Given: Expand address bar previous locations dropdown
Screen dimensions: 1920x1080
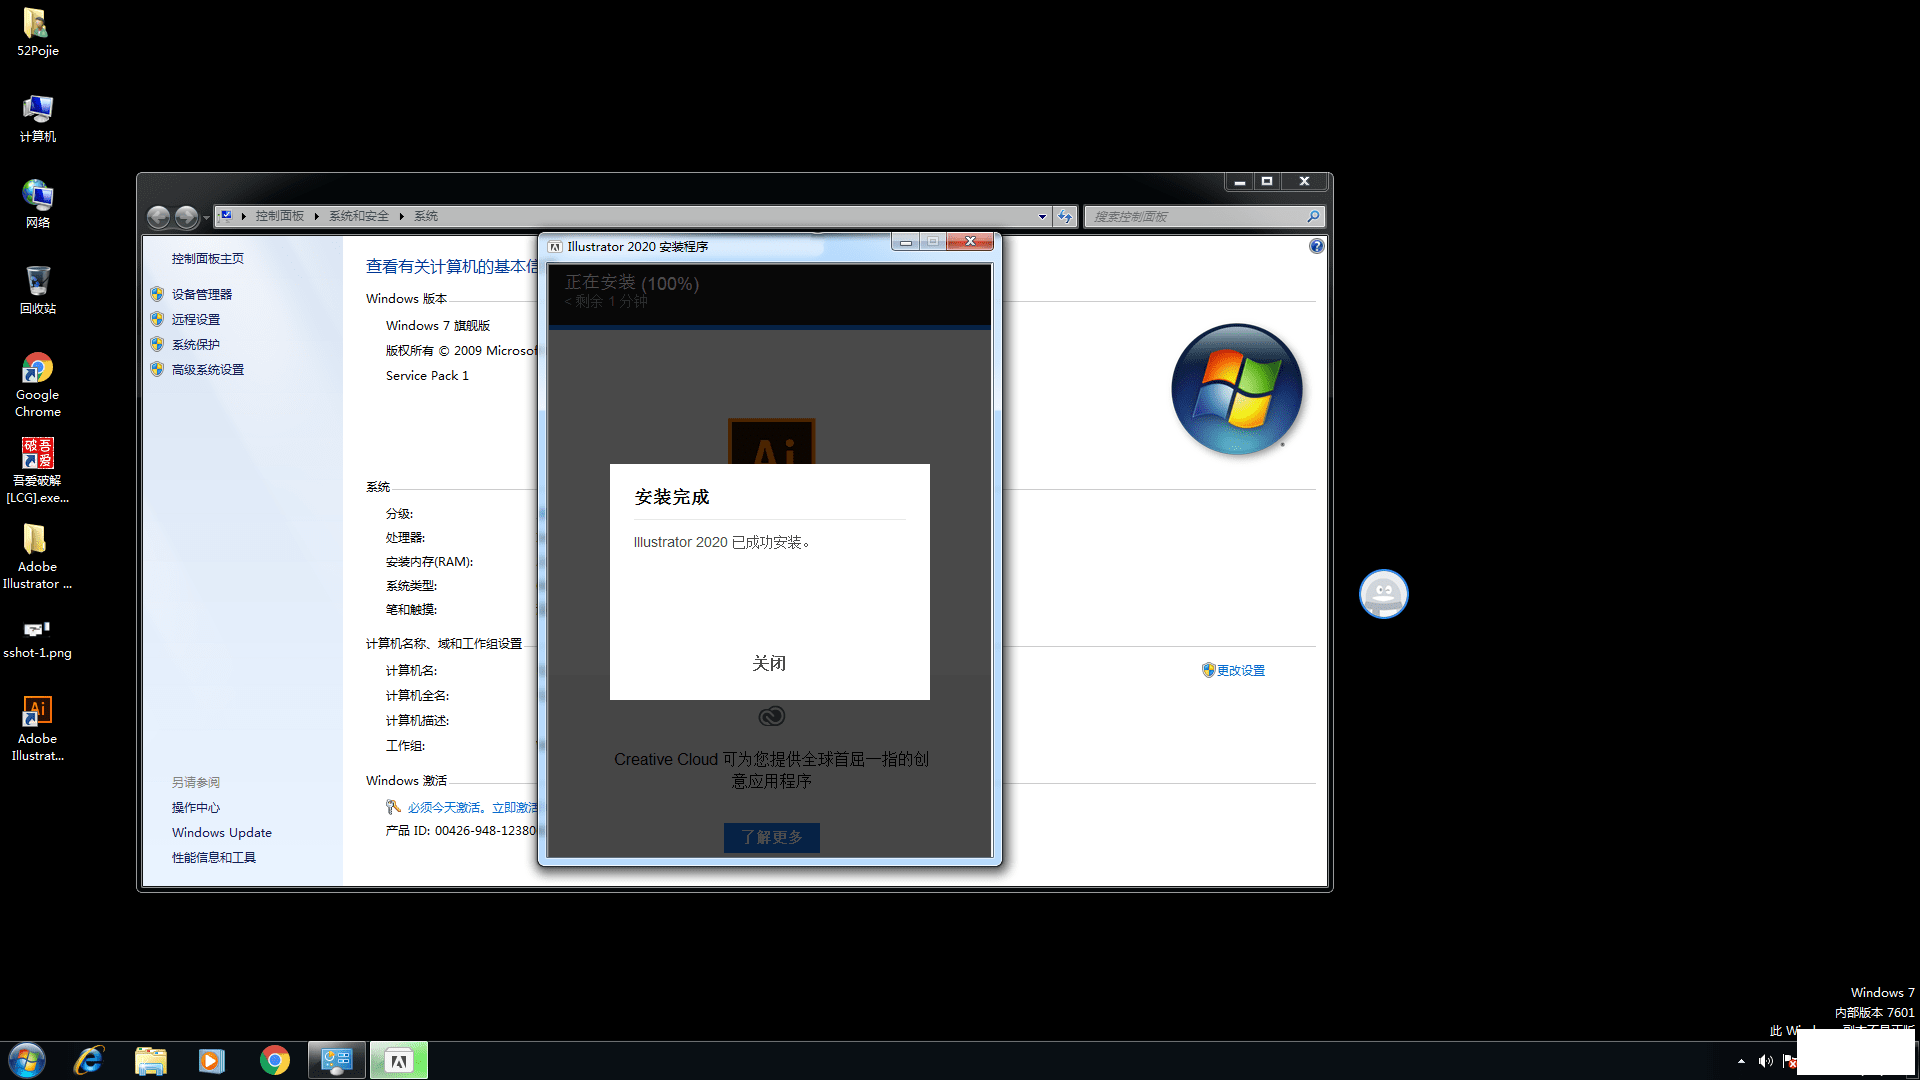Looking at the screenshot, I should 1042,216.
